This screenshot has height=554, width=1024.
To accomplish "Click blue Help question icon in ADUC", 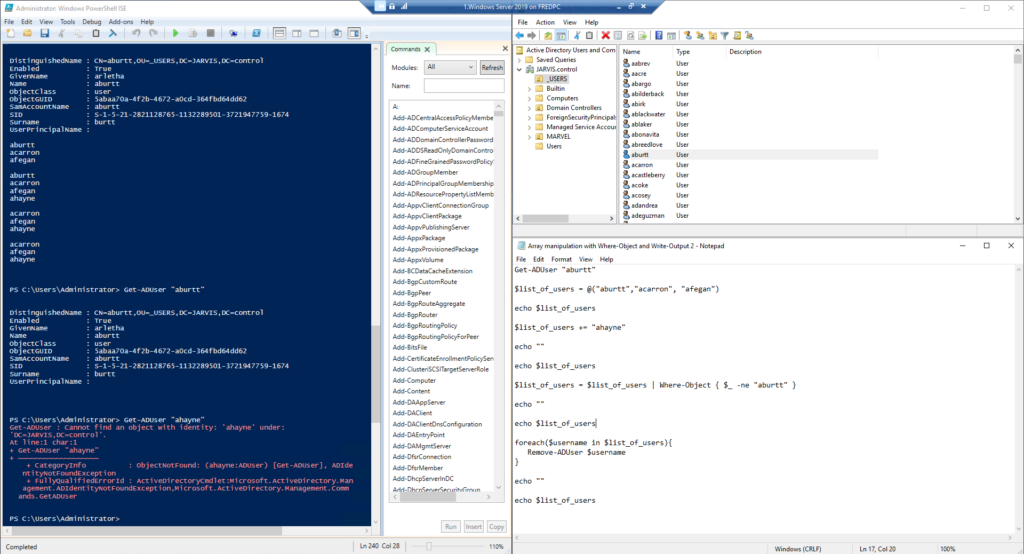I will pyautogui.click(x=659, y=35).
